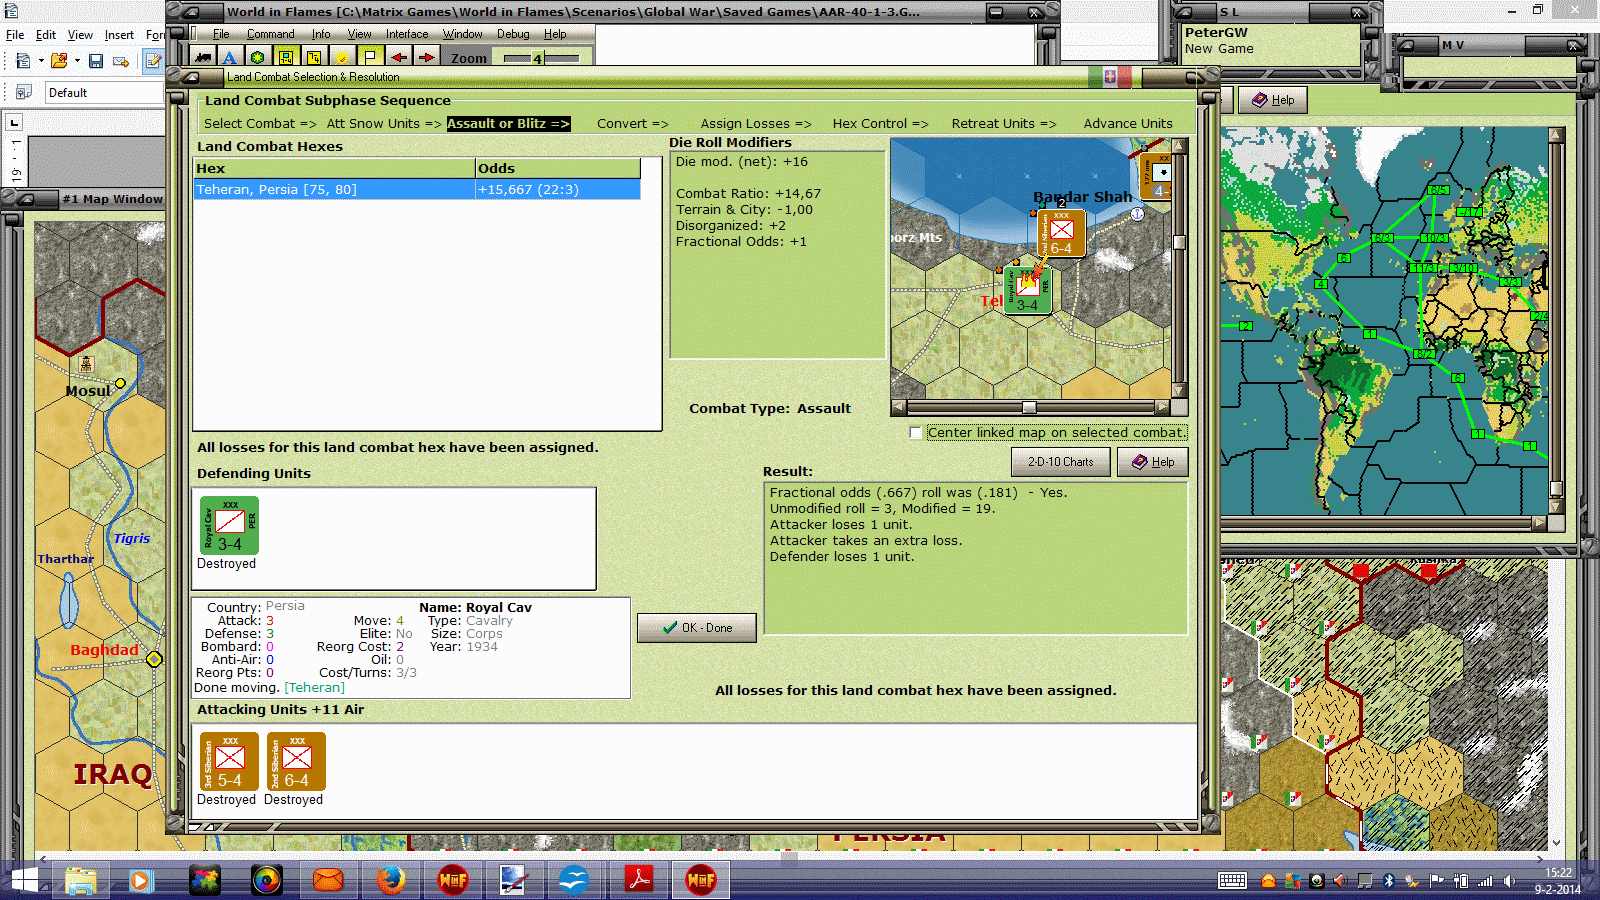Image resolution: width=1600 pixels, height=900 pixels.
Task: Click mini-map horizontal scrollbar thumb
Action: 1029,408
